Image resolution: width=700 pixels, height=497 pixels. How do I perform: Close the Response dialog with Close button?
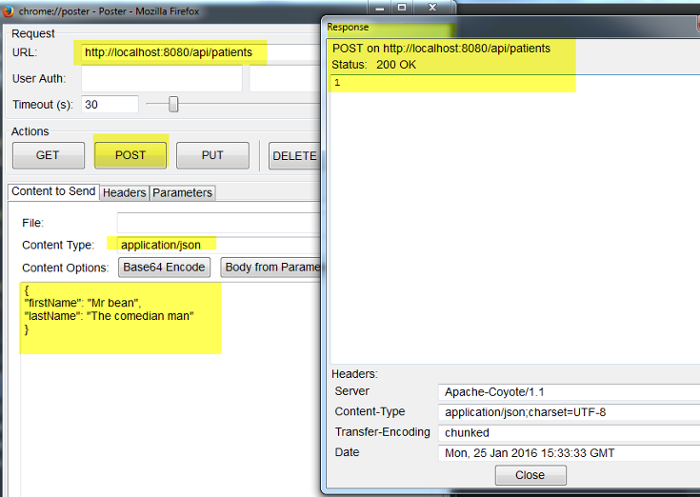tap(530, 475)
